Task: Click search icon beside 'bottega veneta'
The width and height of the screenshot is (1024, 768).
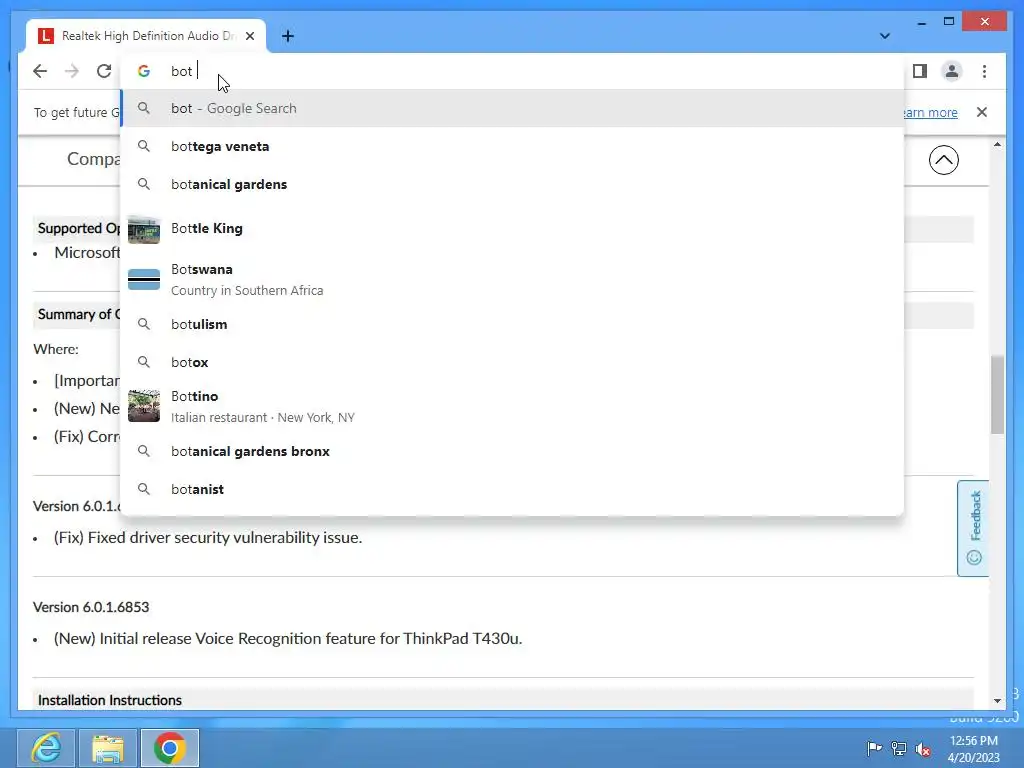Action: [x=144, y=146]
